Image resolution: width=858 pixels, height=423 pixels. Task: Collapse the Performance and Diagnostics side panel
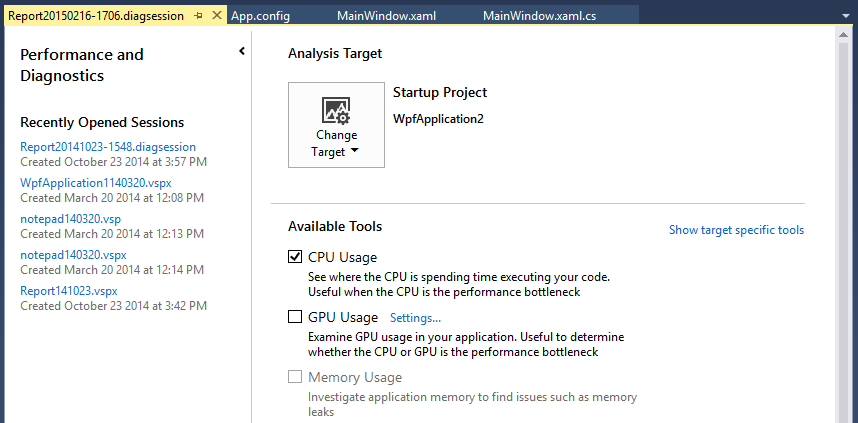tap(242, 51)
